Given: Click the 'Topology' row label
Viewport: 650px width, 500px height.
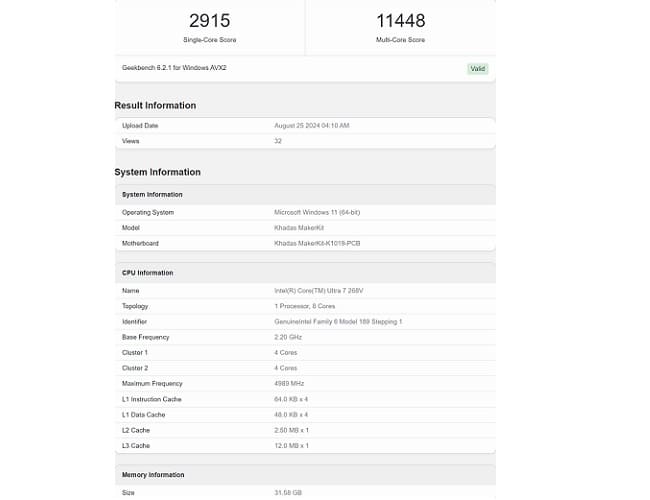Looking at the screenshot, I should click(x=135, y=306).
